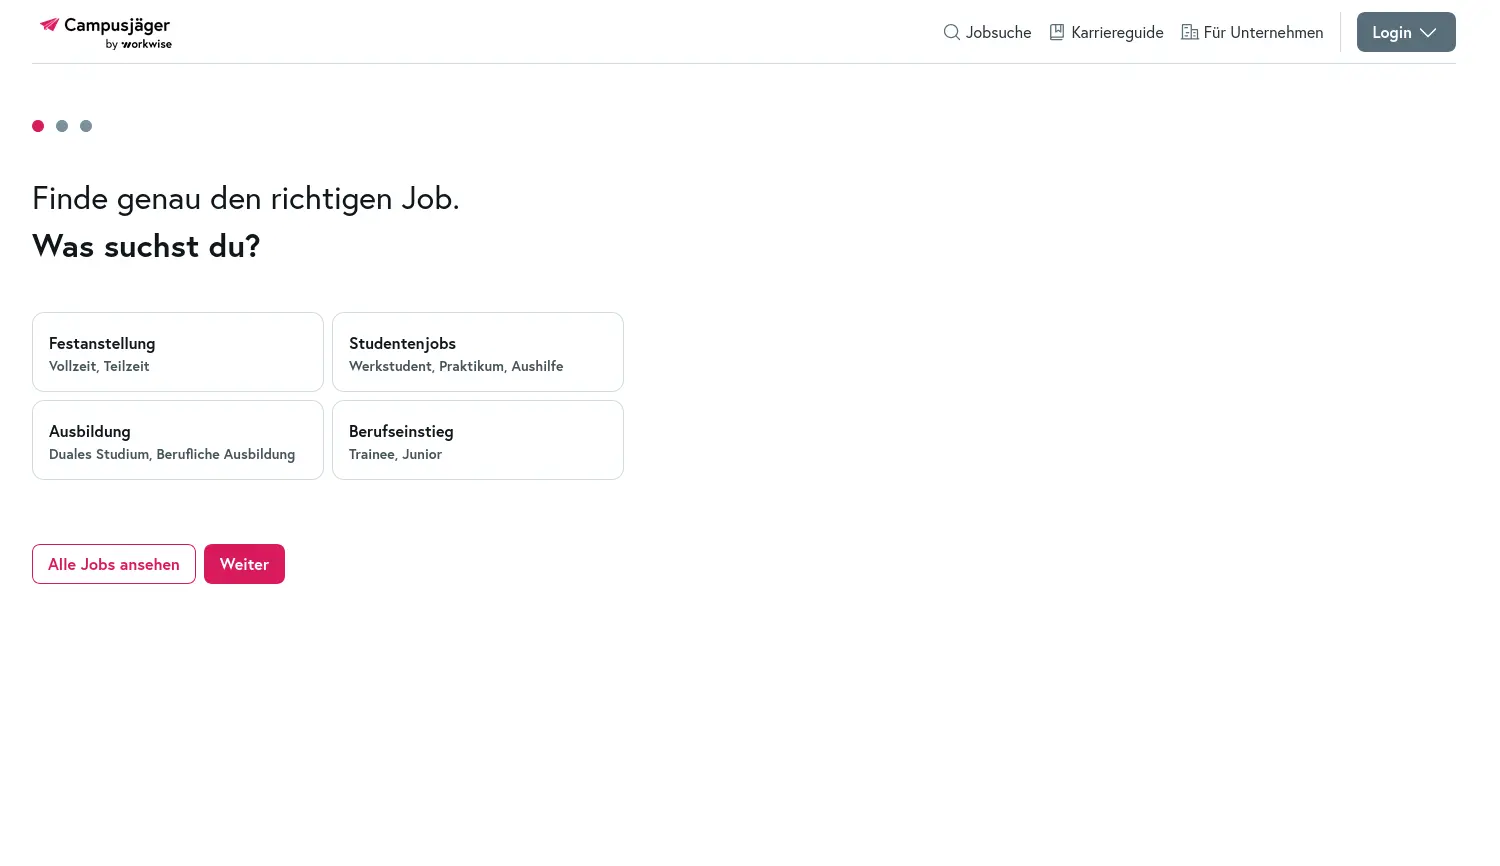Select the third gray progress dot
Viewport: 1500px width, 866px height.
(86, 126)
